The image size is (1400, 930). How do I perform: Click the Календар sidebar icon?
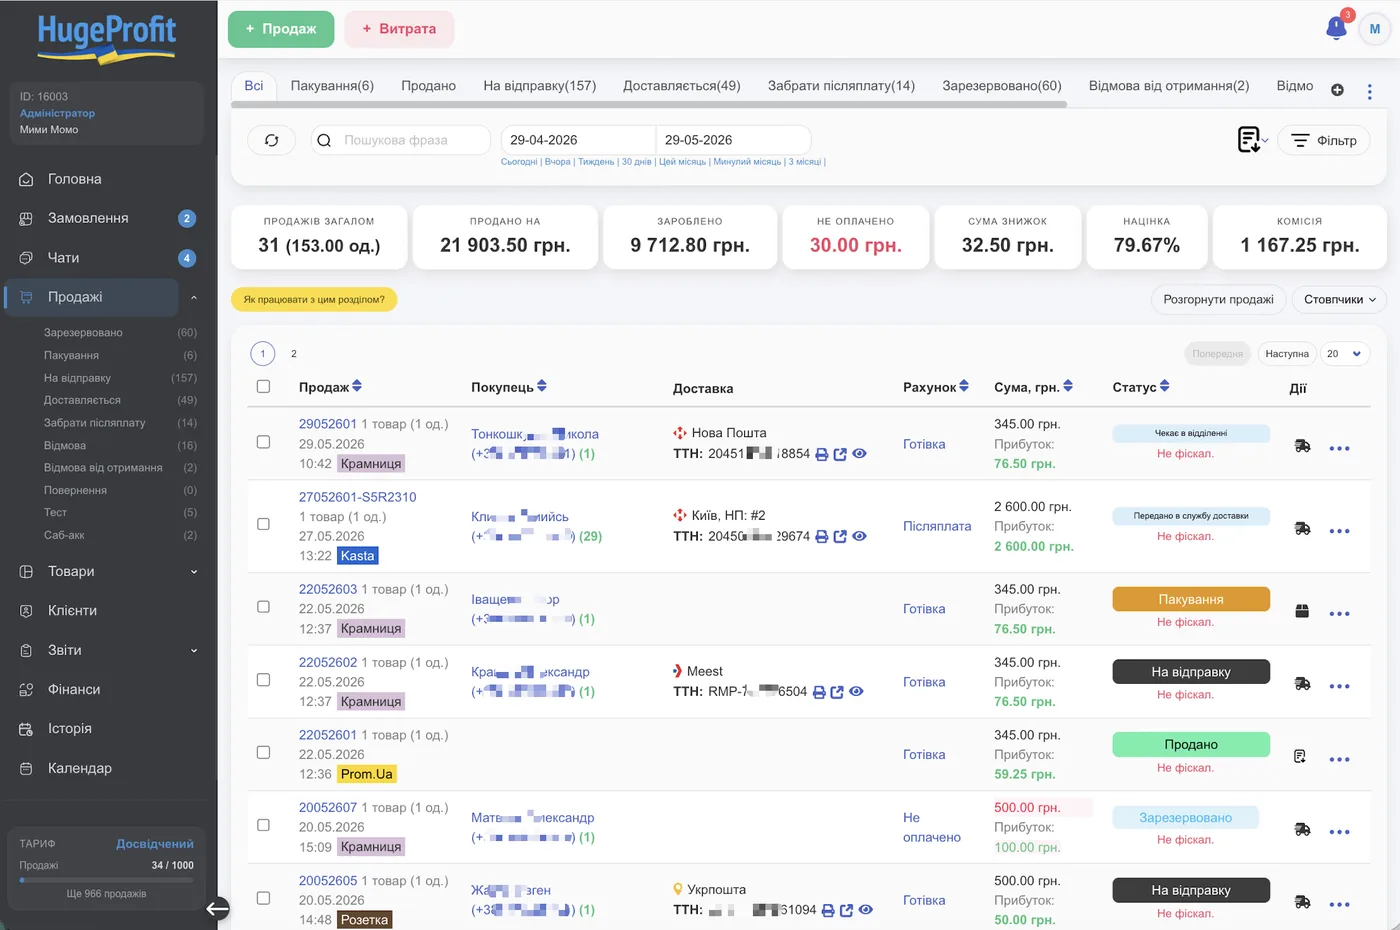[x=26, y=768]
